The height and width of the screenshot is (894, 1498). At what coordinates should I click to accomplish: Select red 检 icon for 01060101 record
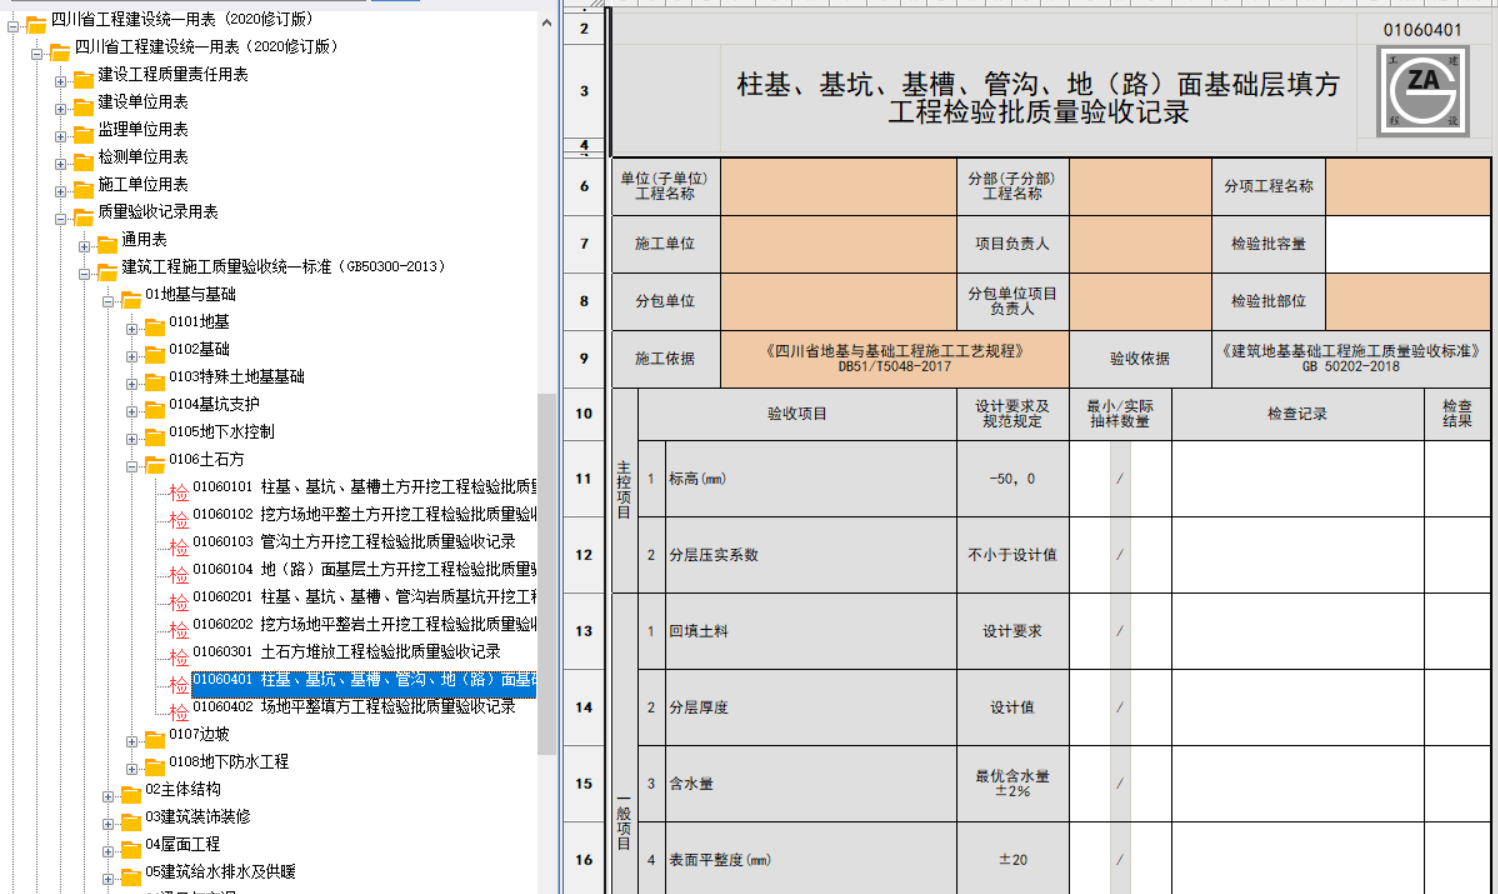(x=179, y=492)
